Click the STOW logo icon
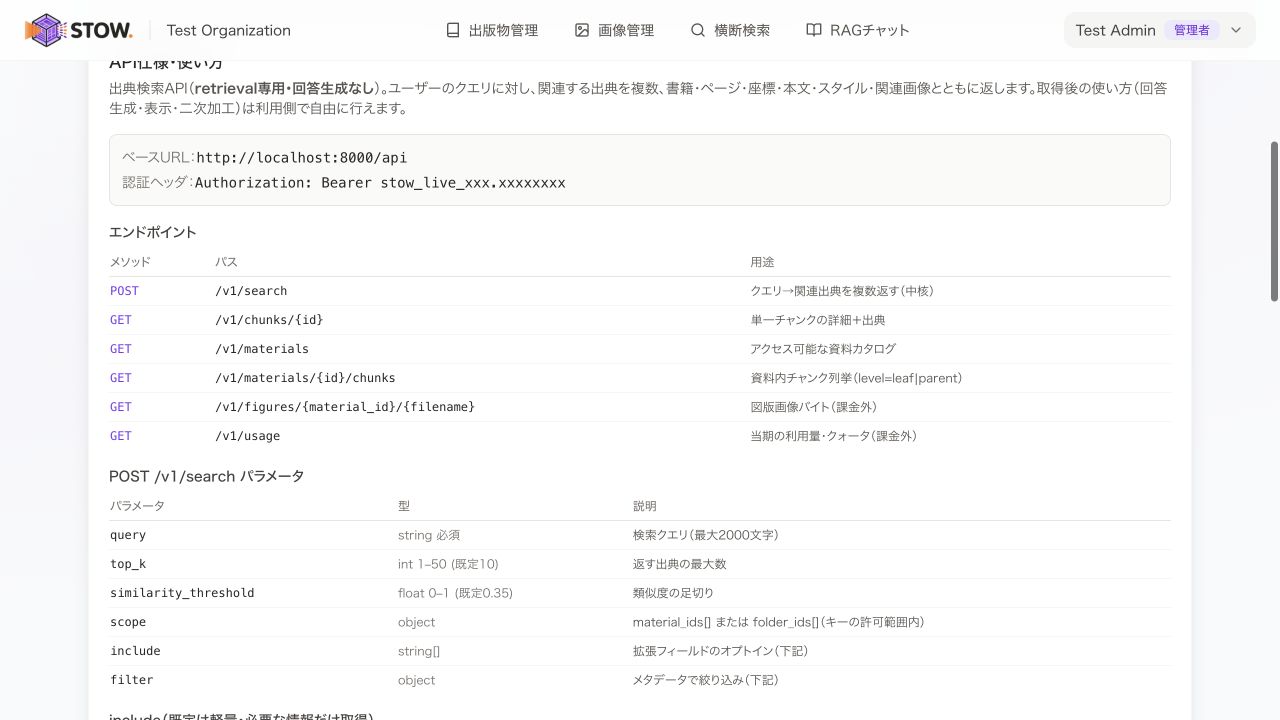Viewport: 1280px width, 720px height. (x=45, y=30)
